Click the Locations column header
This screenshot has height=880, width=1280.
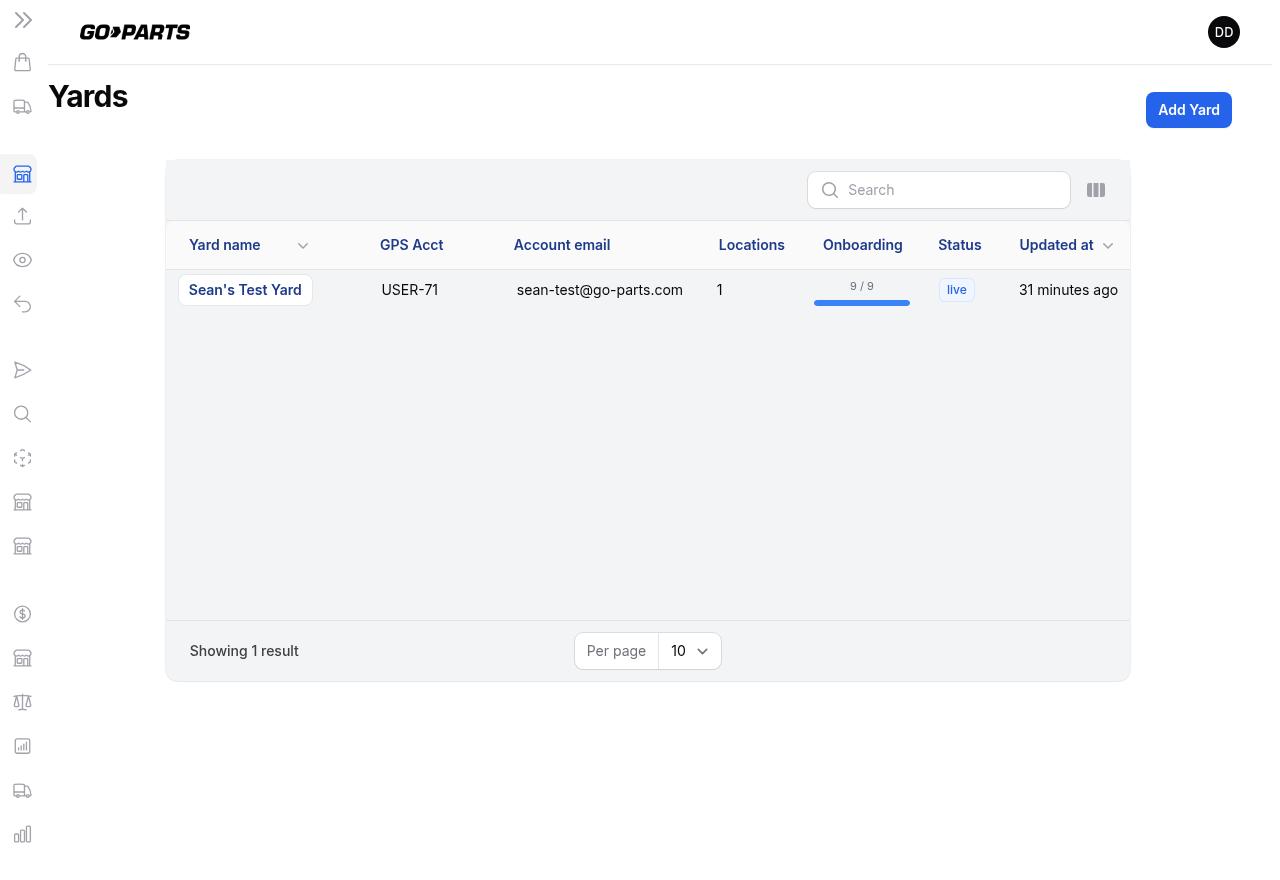(x=752, y=245)
